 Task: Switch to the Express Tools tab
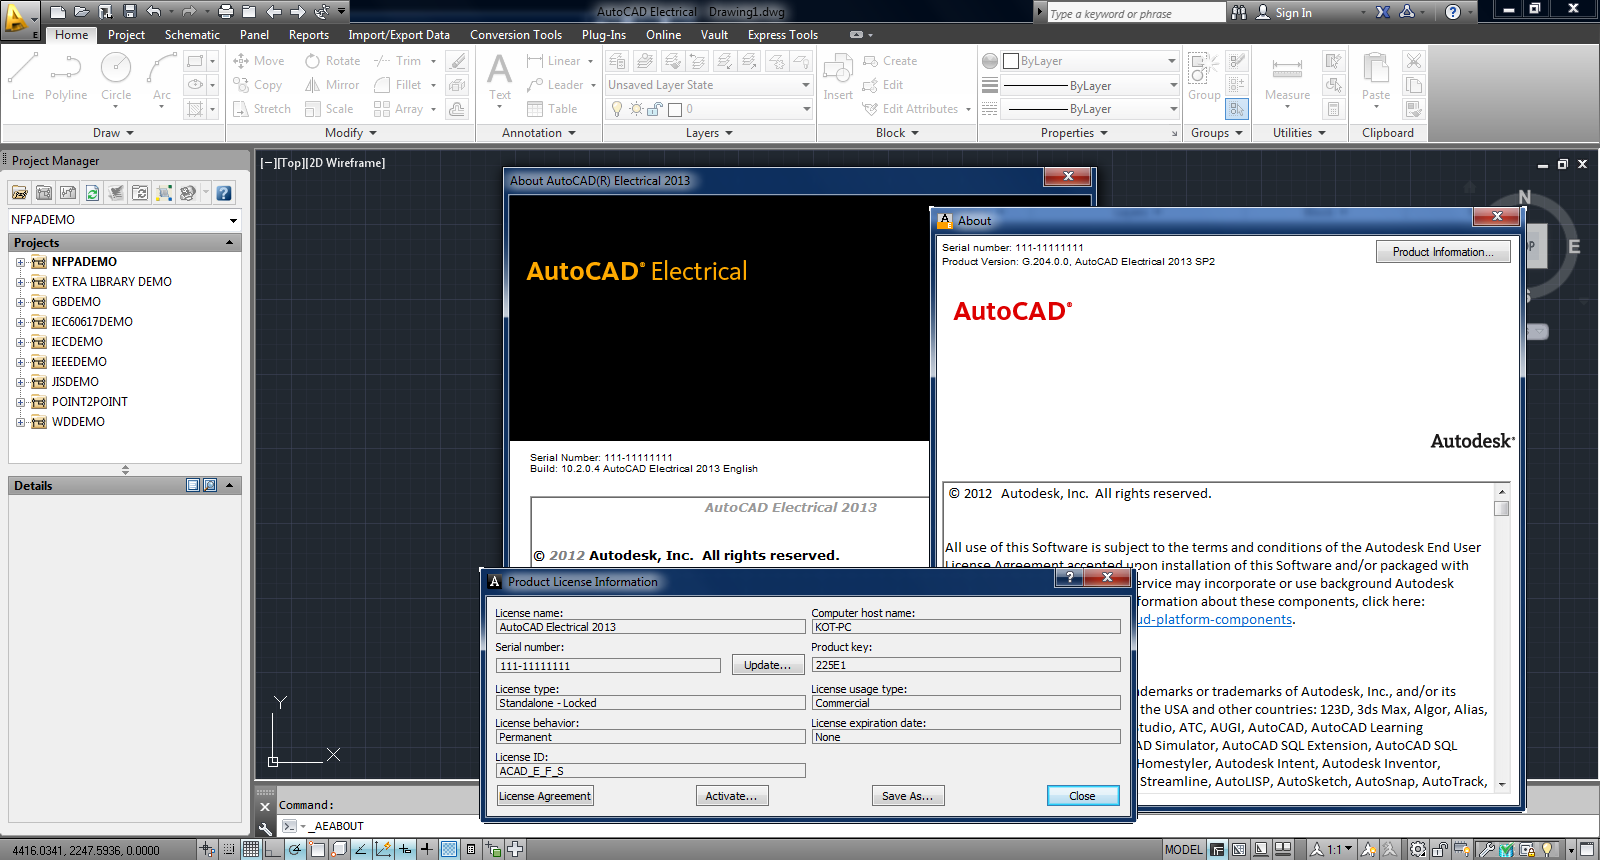click(x=783, y=35)
